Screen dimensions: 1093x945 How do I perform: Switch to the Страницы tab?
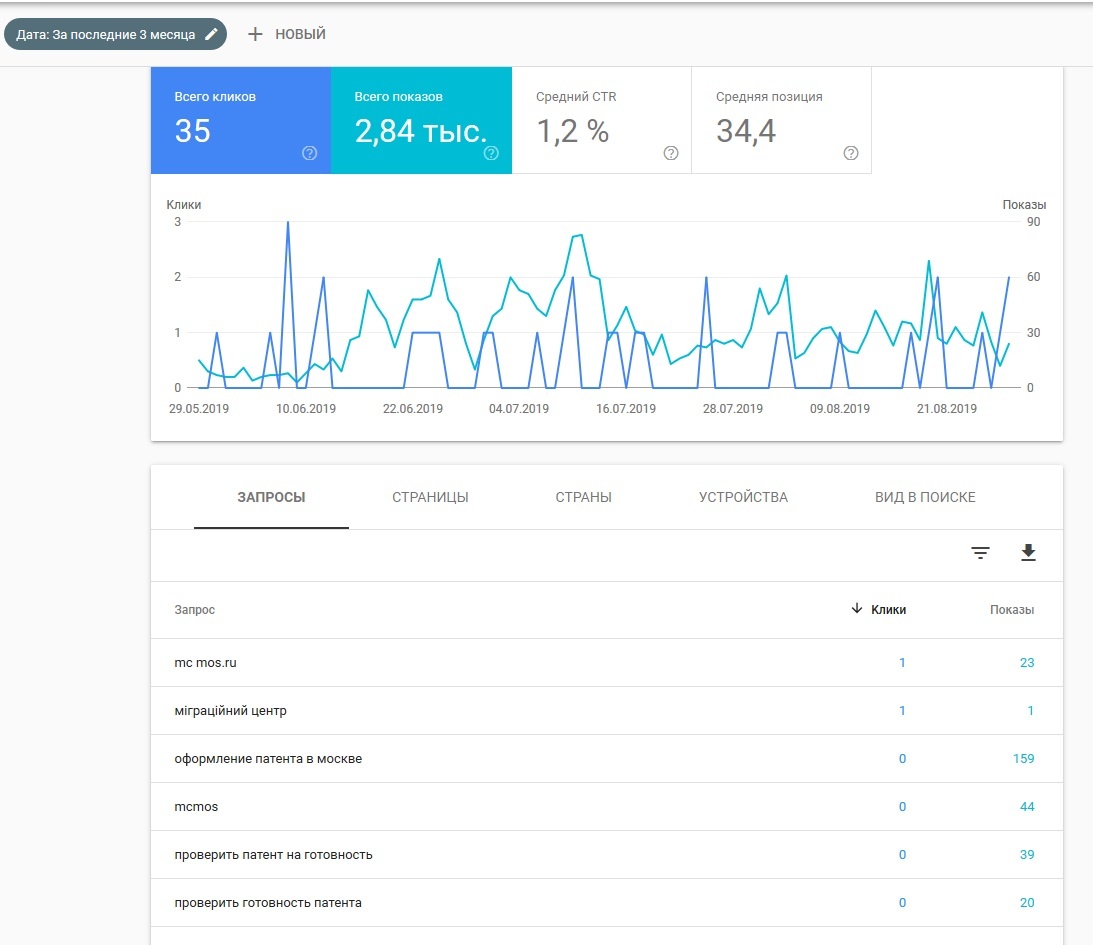(x=430, y=497)
